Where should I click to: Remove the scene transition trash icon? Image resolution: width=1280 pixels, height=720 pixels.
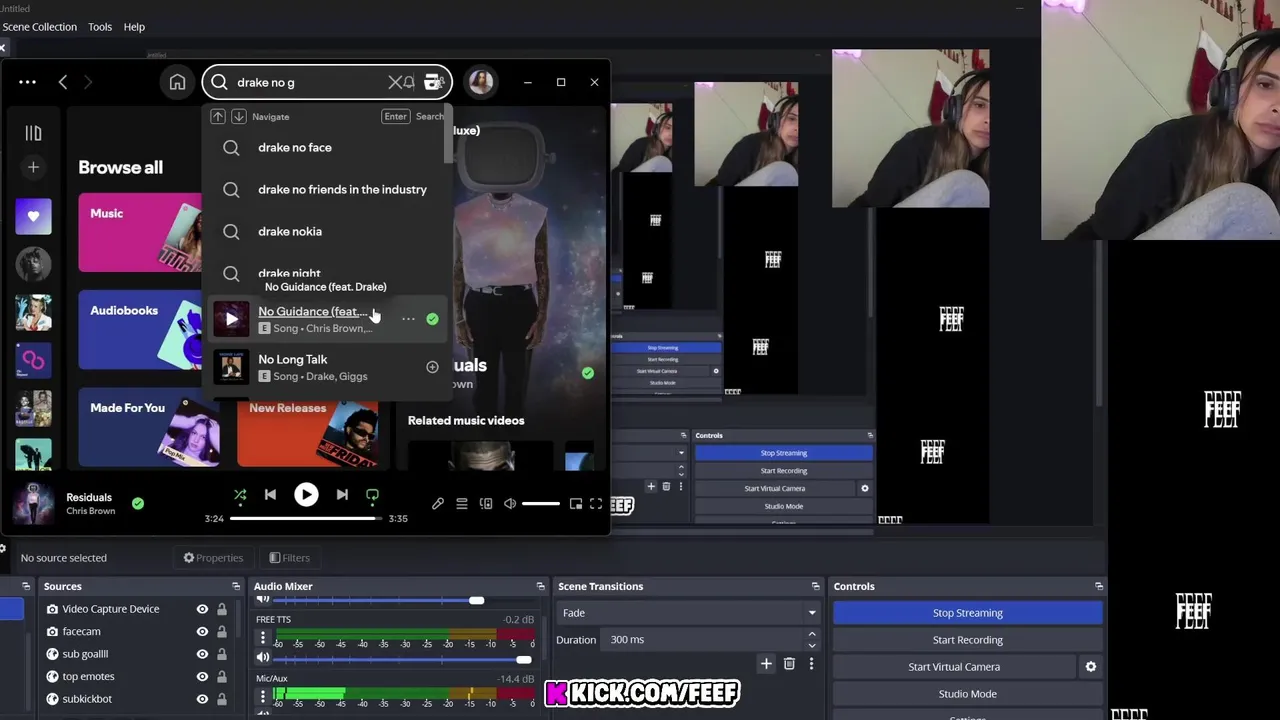(x=789, y=664)
